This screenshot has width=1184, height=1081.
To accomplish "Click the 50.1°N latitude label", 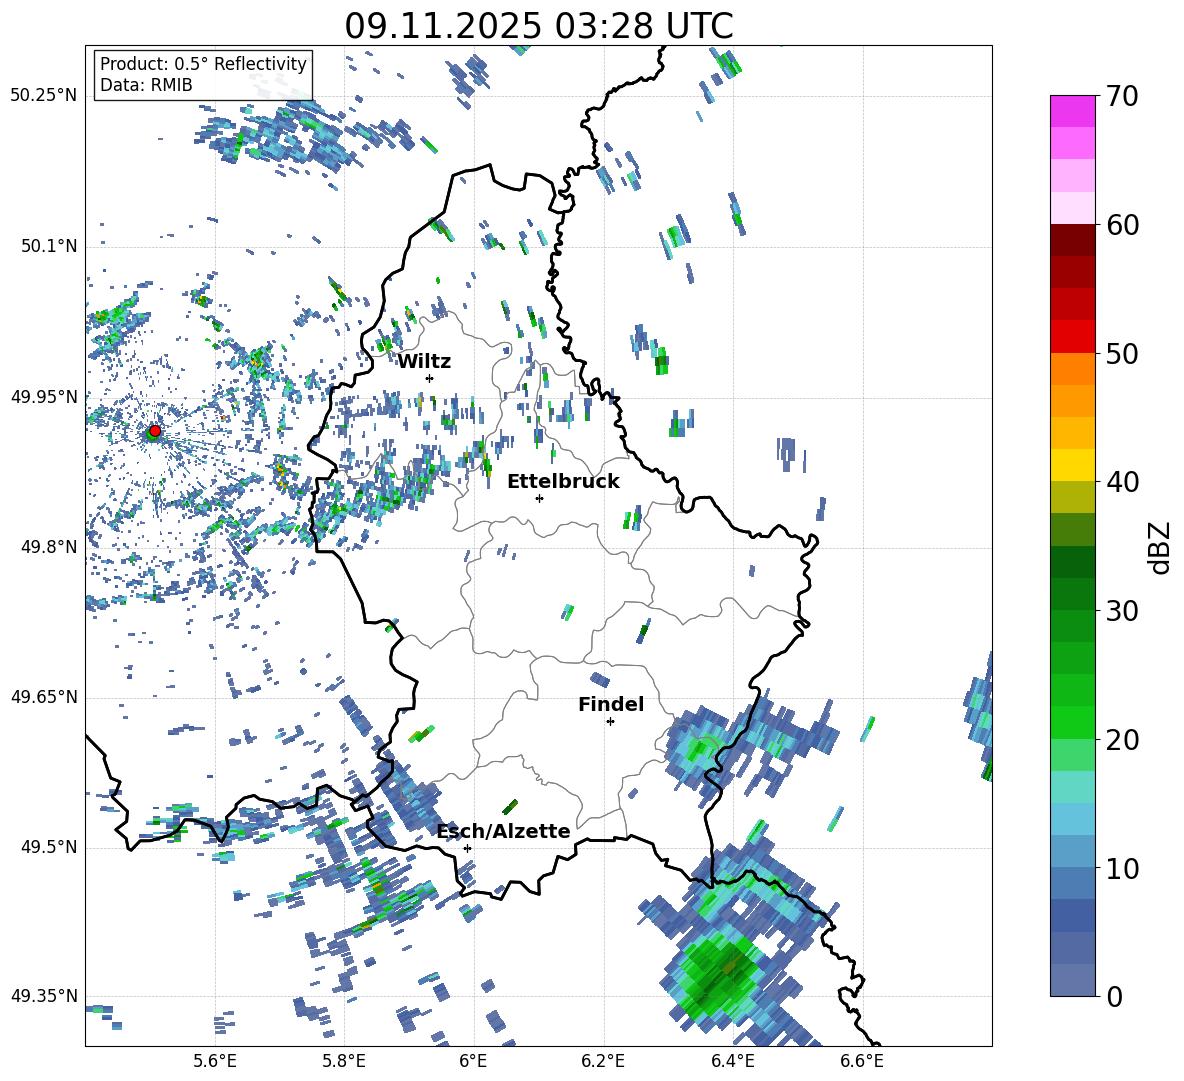I will tap(48, 246).
